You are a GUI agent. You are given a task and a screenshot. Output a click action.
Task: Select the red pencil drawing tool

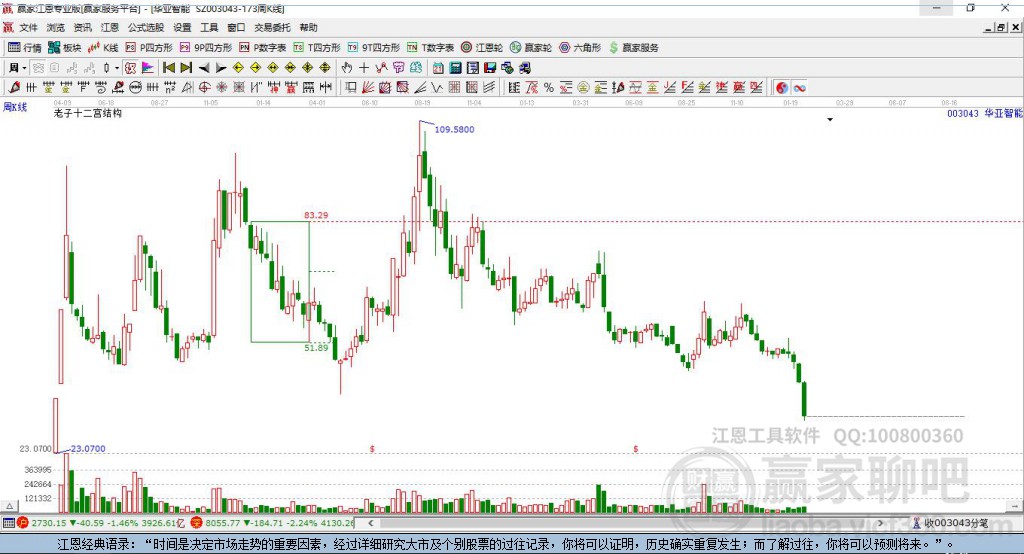coord(14,88)
